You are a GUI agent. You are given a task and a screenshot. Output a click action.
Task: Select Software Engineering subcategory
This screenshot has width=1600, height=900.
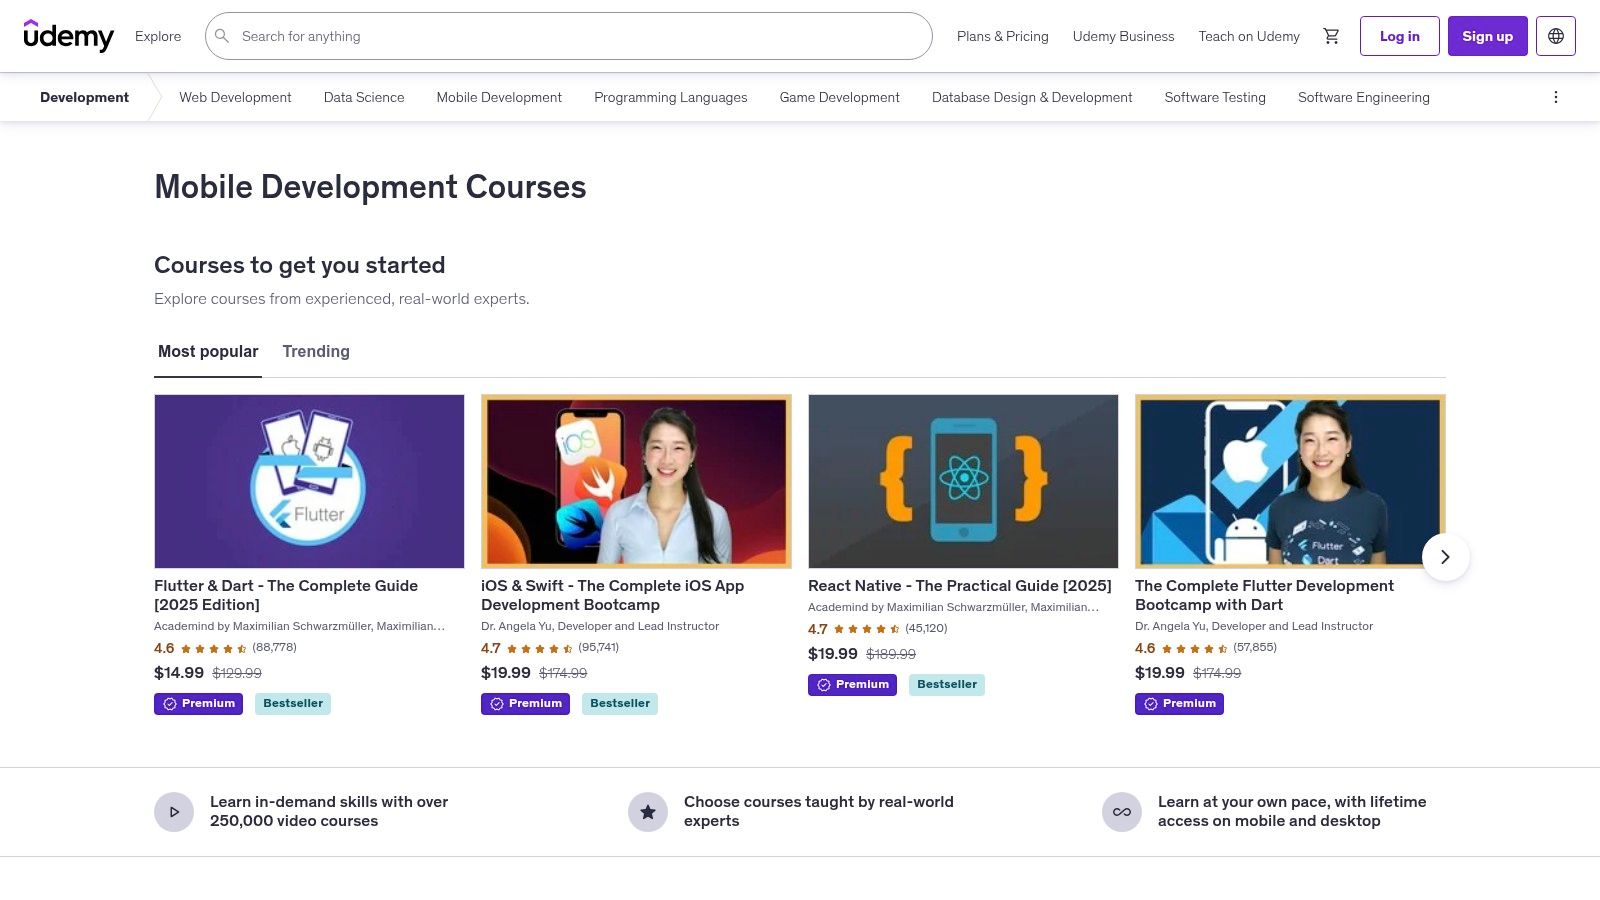[1364, 97]
